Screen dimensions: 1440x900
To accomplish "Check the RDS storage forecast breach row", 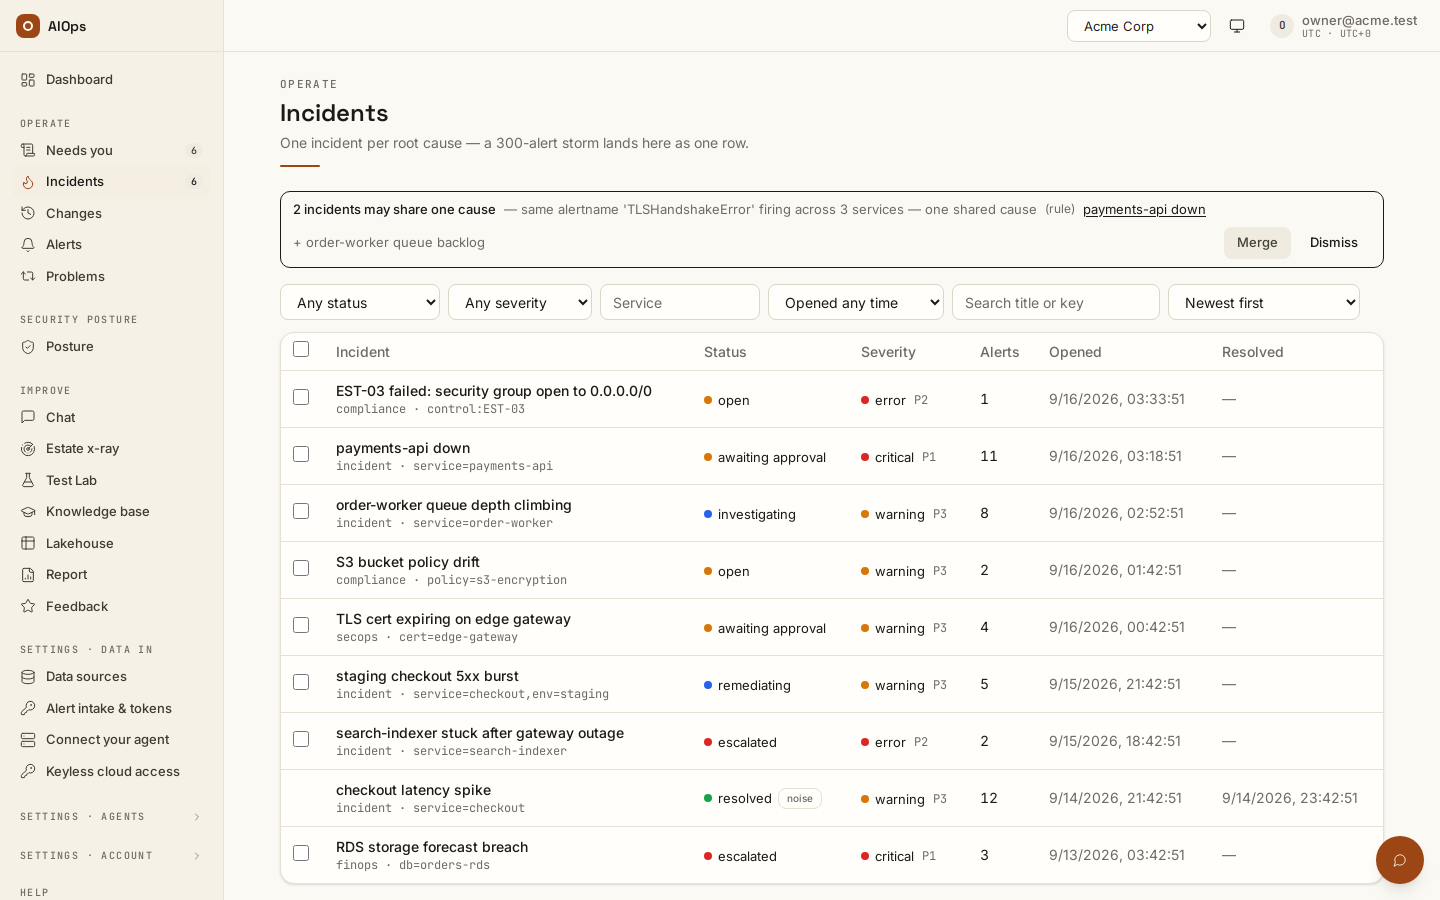I will pyautogui.click(x=301, y=853).
